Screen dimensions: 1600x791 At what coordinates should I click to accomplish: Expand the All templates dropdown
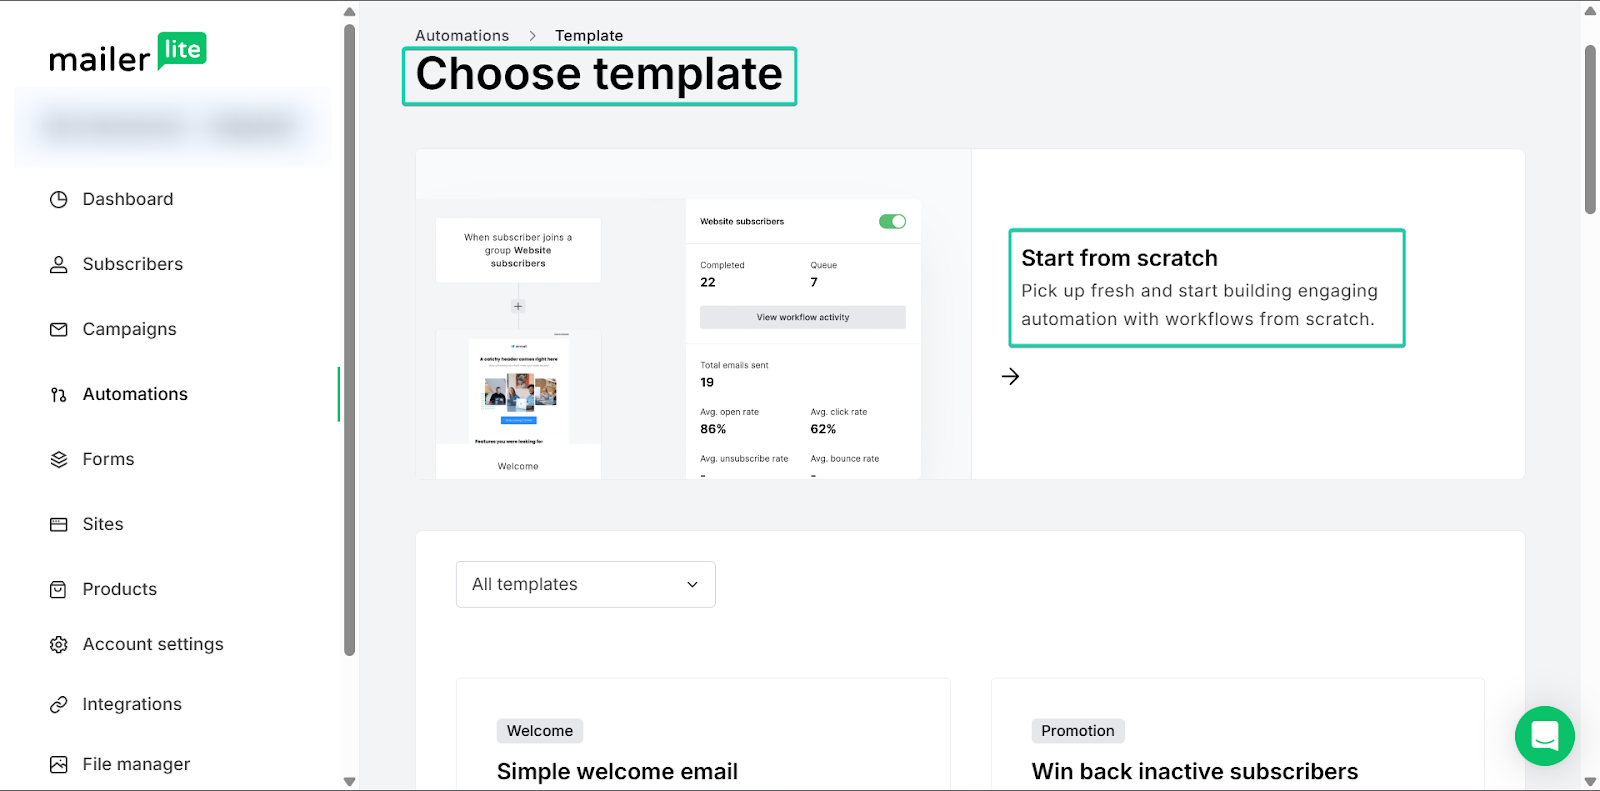coord(586,584)
